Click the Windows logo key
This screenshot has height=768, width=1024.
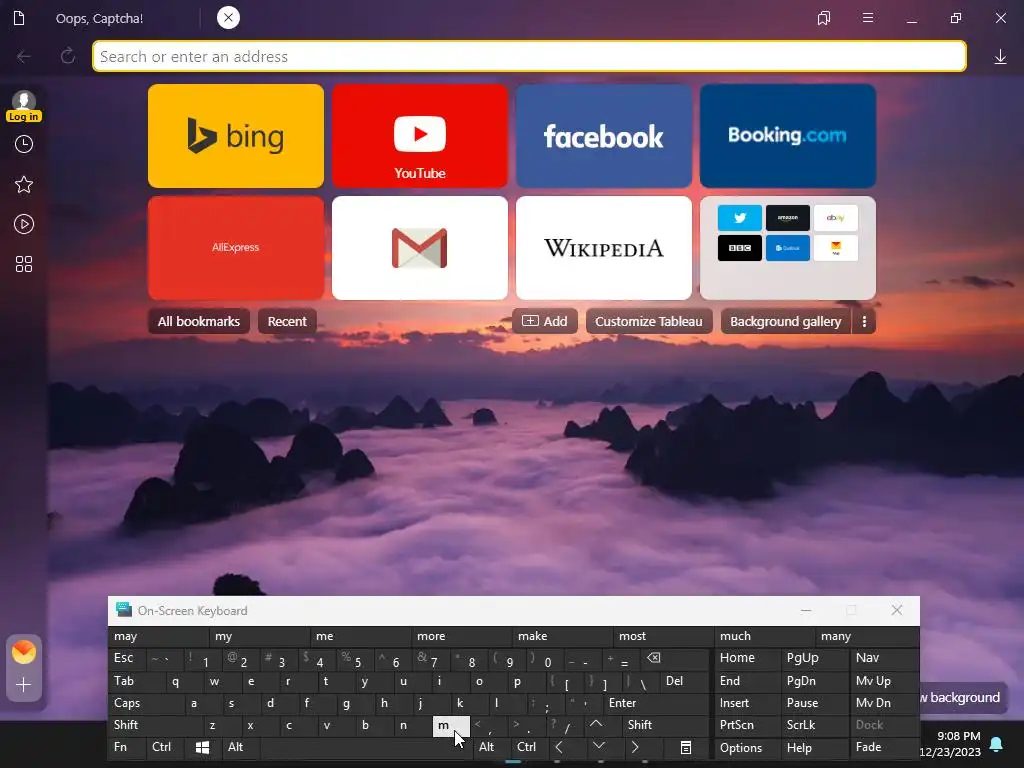point(202,747)
